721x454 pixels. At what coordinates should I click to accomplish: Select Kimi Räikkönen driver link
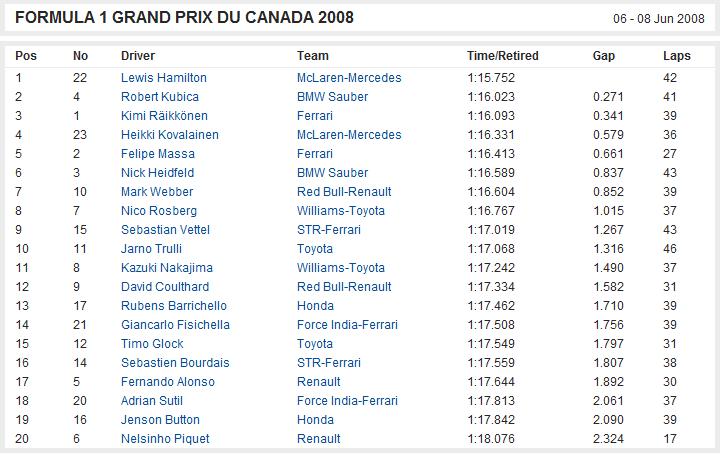tap(164, 116)
